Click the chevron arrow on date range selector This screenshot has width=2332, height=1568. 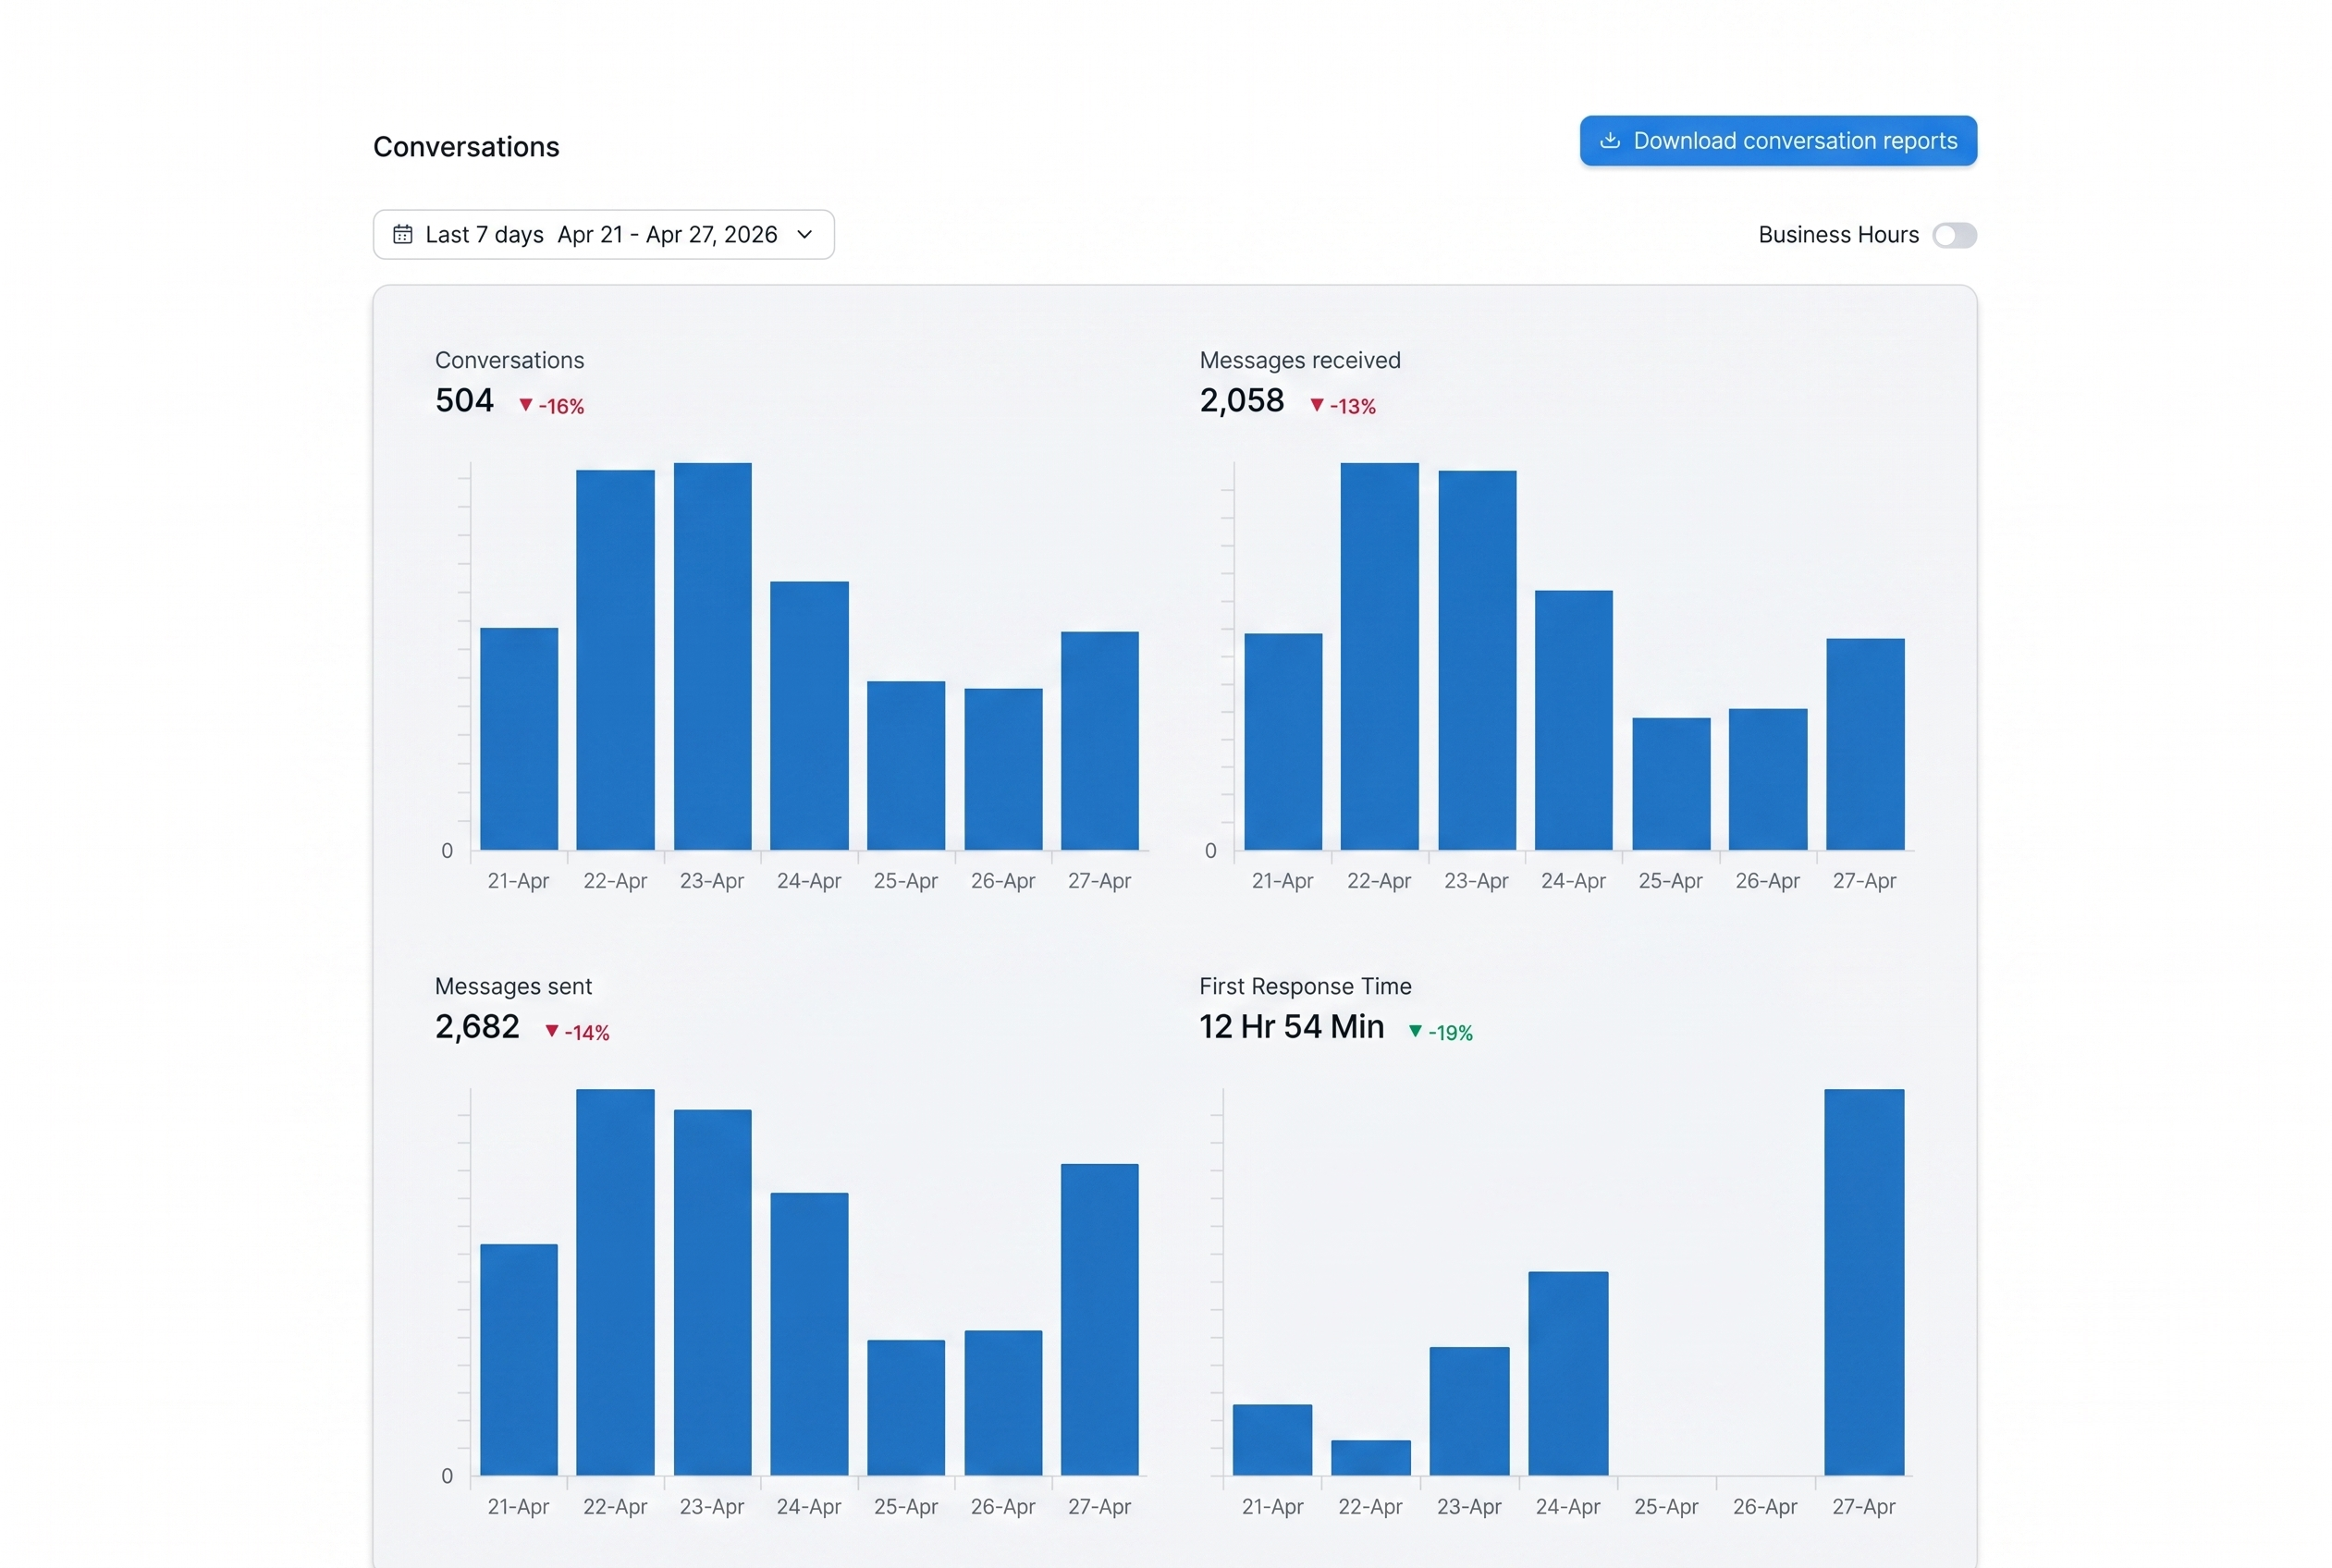(804, 234)
